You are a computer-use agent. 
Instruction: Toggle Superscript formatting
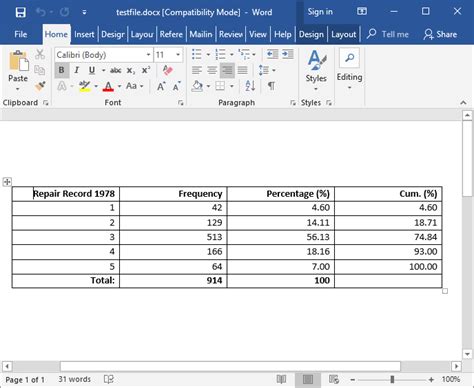pyautogui.click(x=146, y=70)
